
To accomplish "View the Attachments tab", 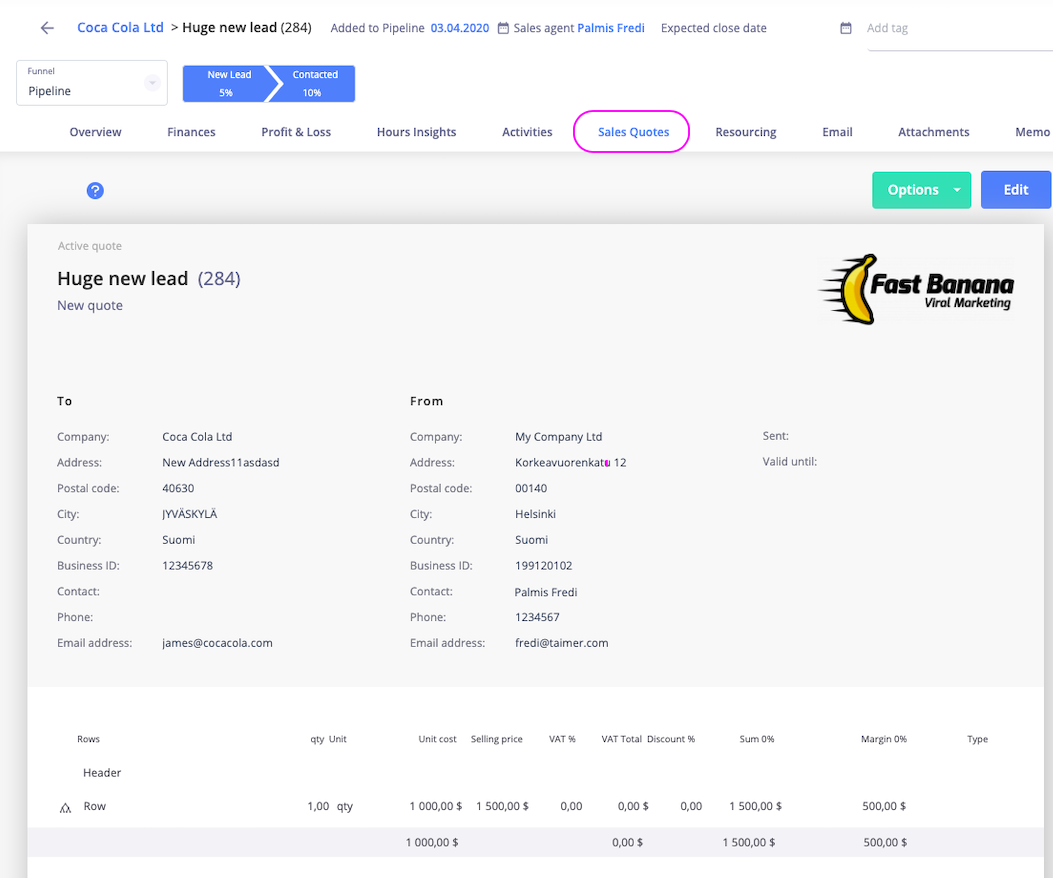I will tap(933, 132).
